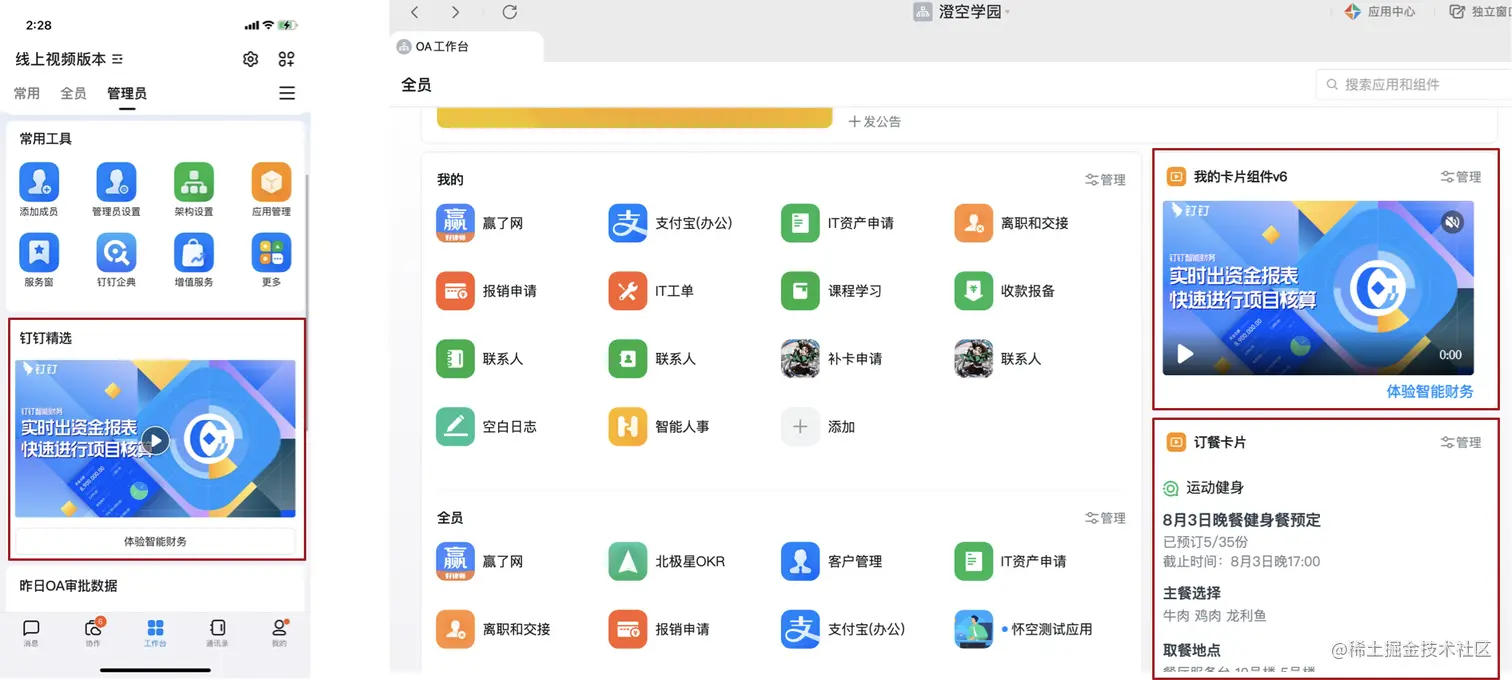Image resolution: width=1512 pixels, height=680 pixels.
Task: Open 更多 tools icon on mobile
Action: [x=271, y=253]
